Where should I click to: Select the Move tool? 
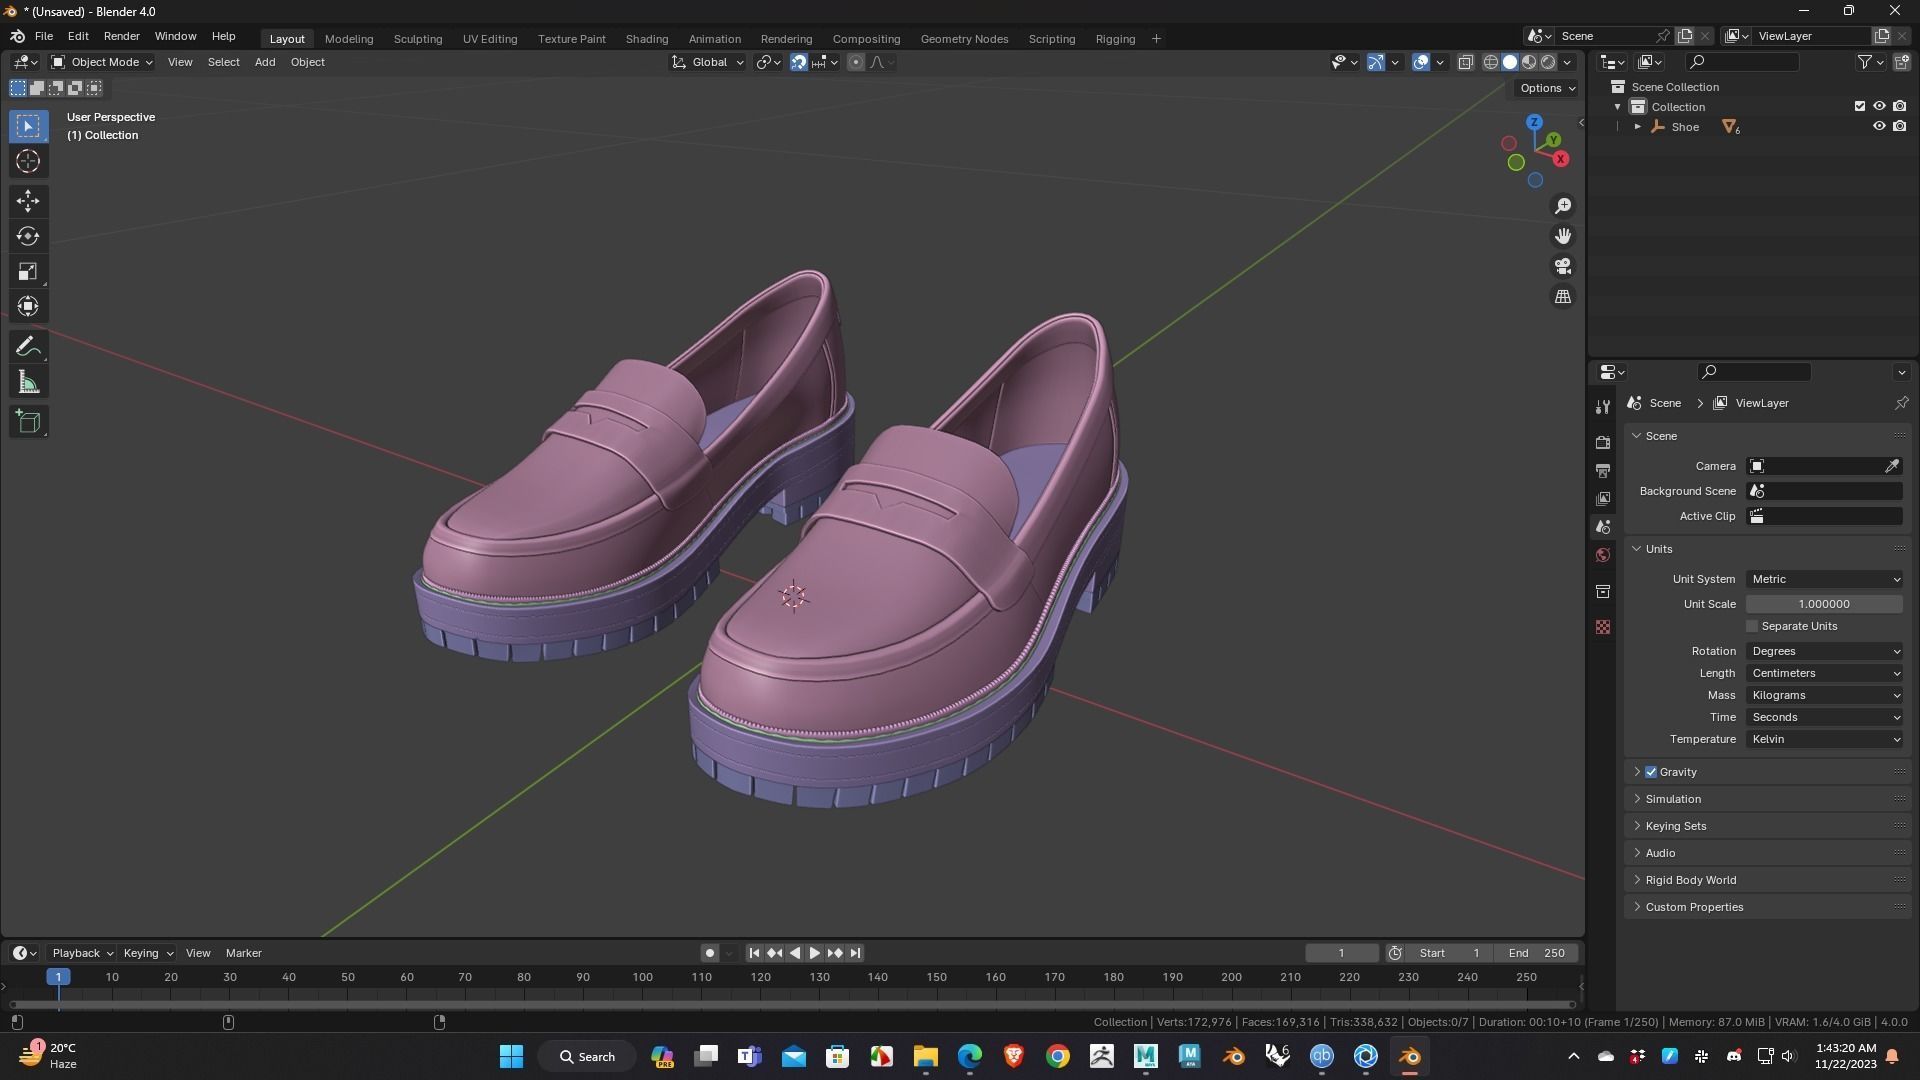28,201
